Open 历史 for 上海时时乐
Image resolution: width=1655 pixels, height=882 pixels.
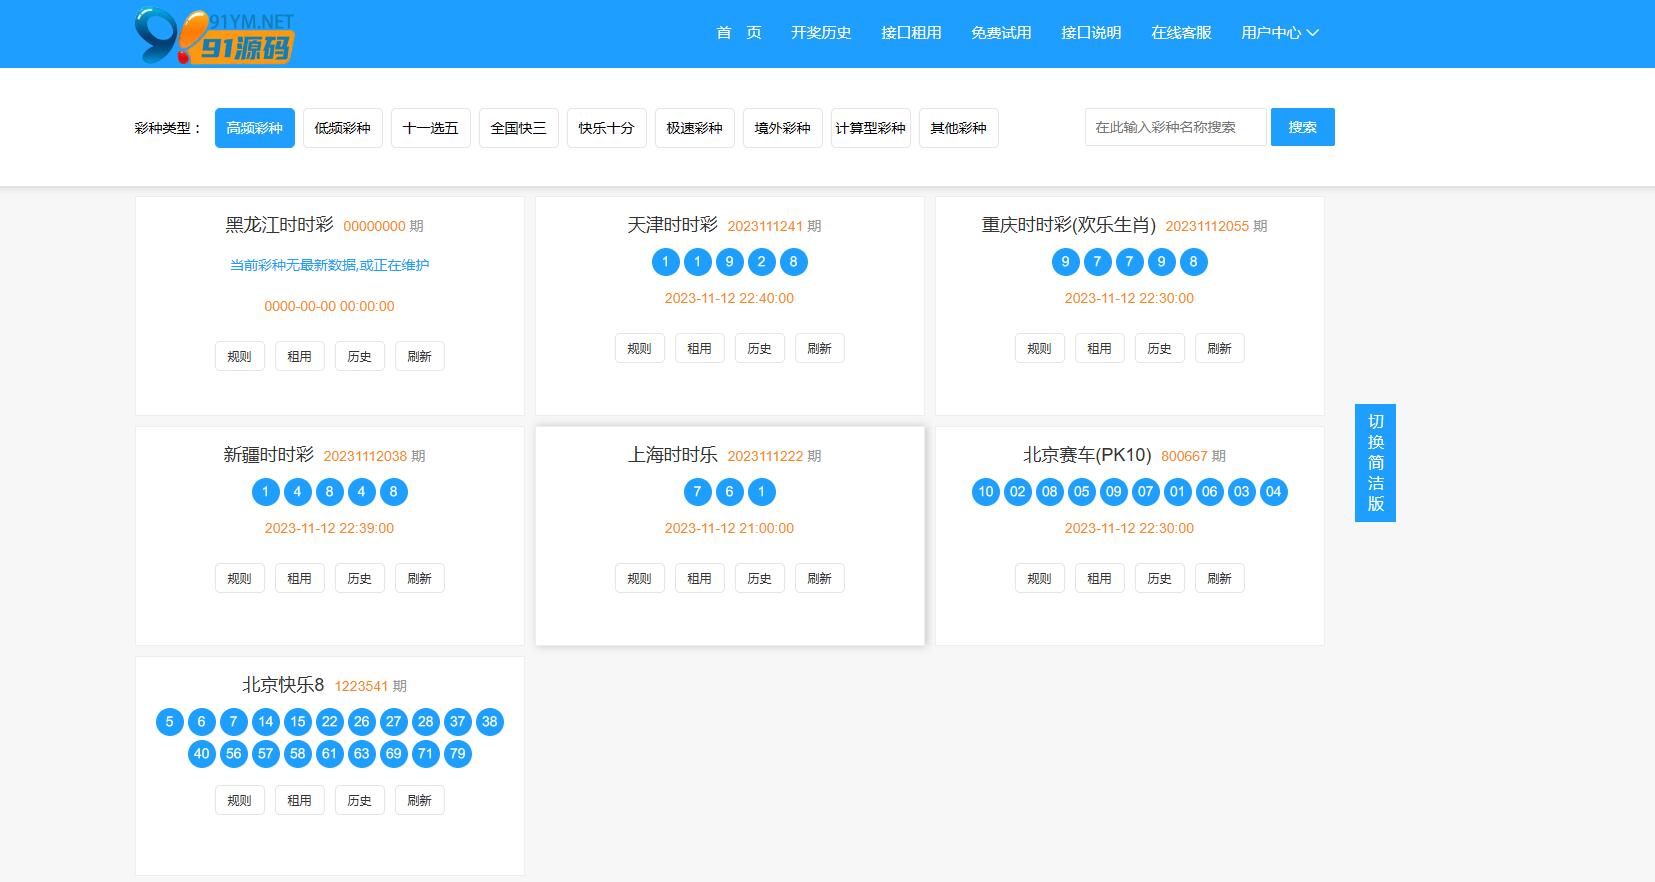760,578
